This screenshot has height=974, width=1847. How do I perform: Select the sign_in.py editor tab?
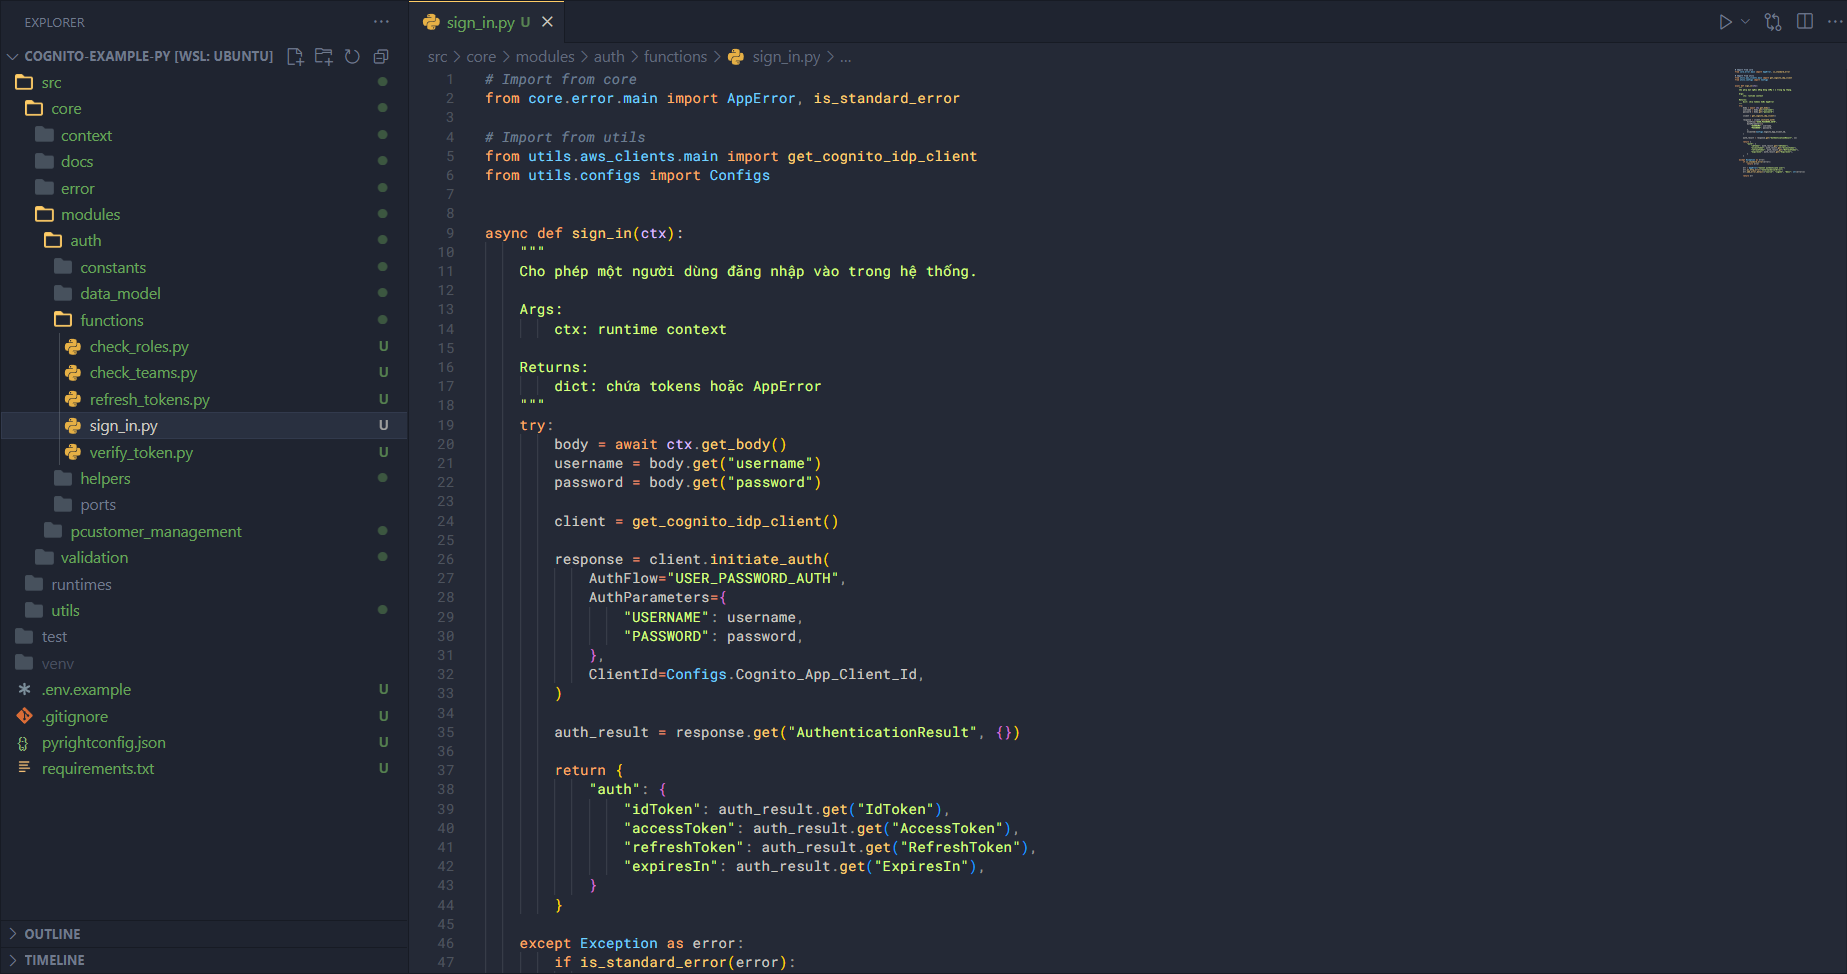coord(480,22)
